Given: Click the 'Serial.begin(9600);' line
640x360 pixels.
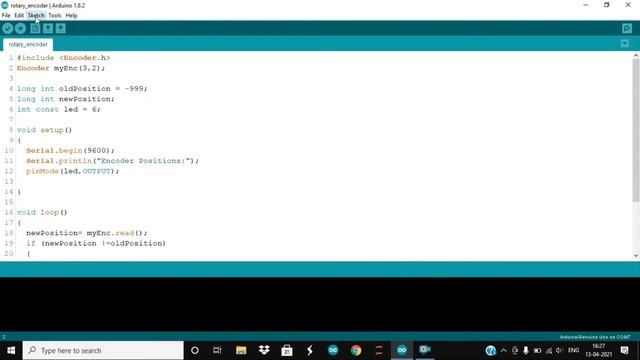Looking at the screenshot, I should point(71,151).
